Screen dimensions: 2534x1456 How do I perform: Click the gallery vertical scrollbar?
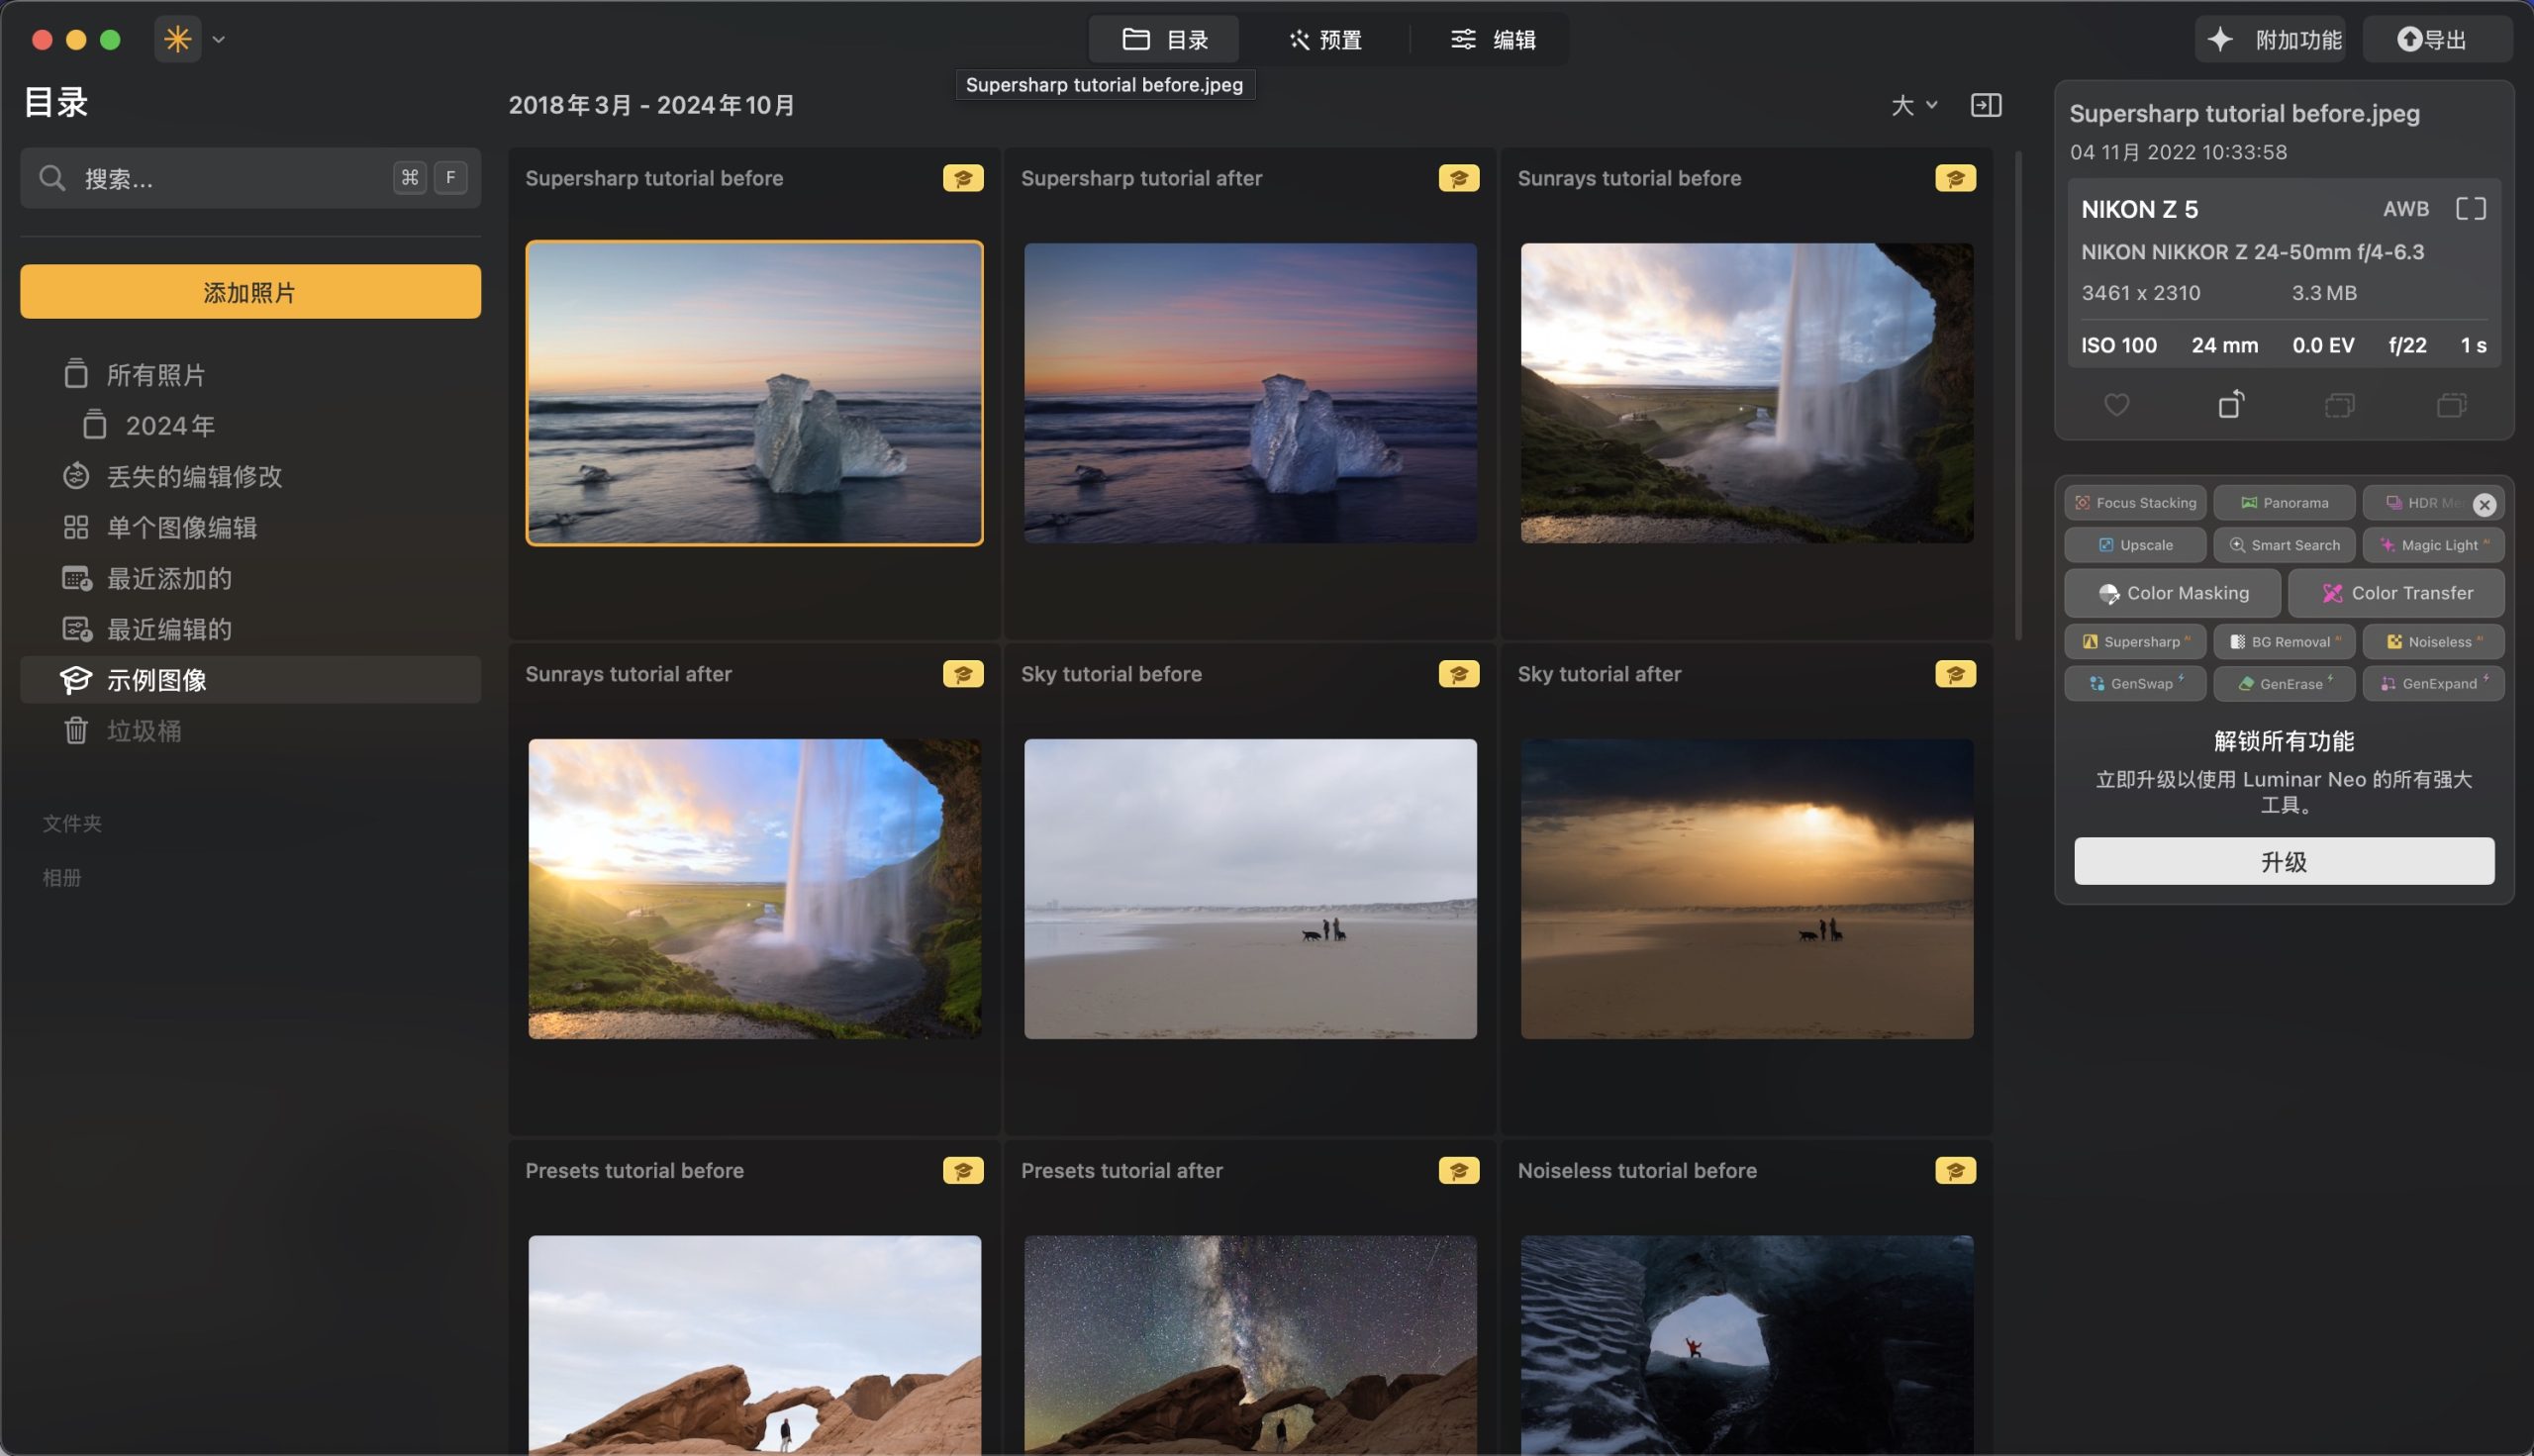2019,395
